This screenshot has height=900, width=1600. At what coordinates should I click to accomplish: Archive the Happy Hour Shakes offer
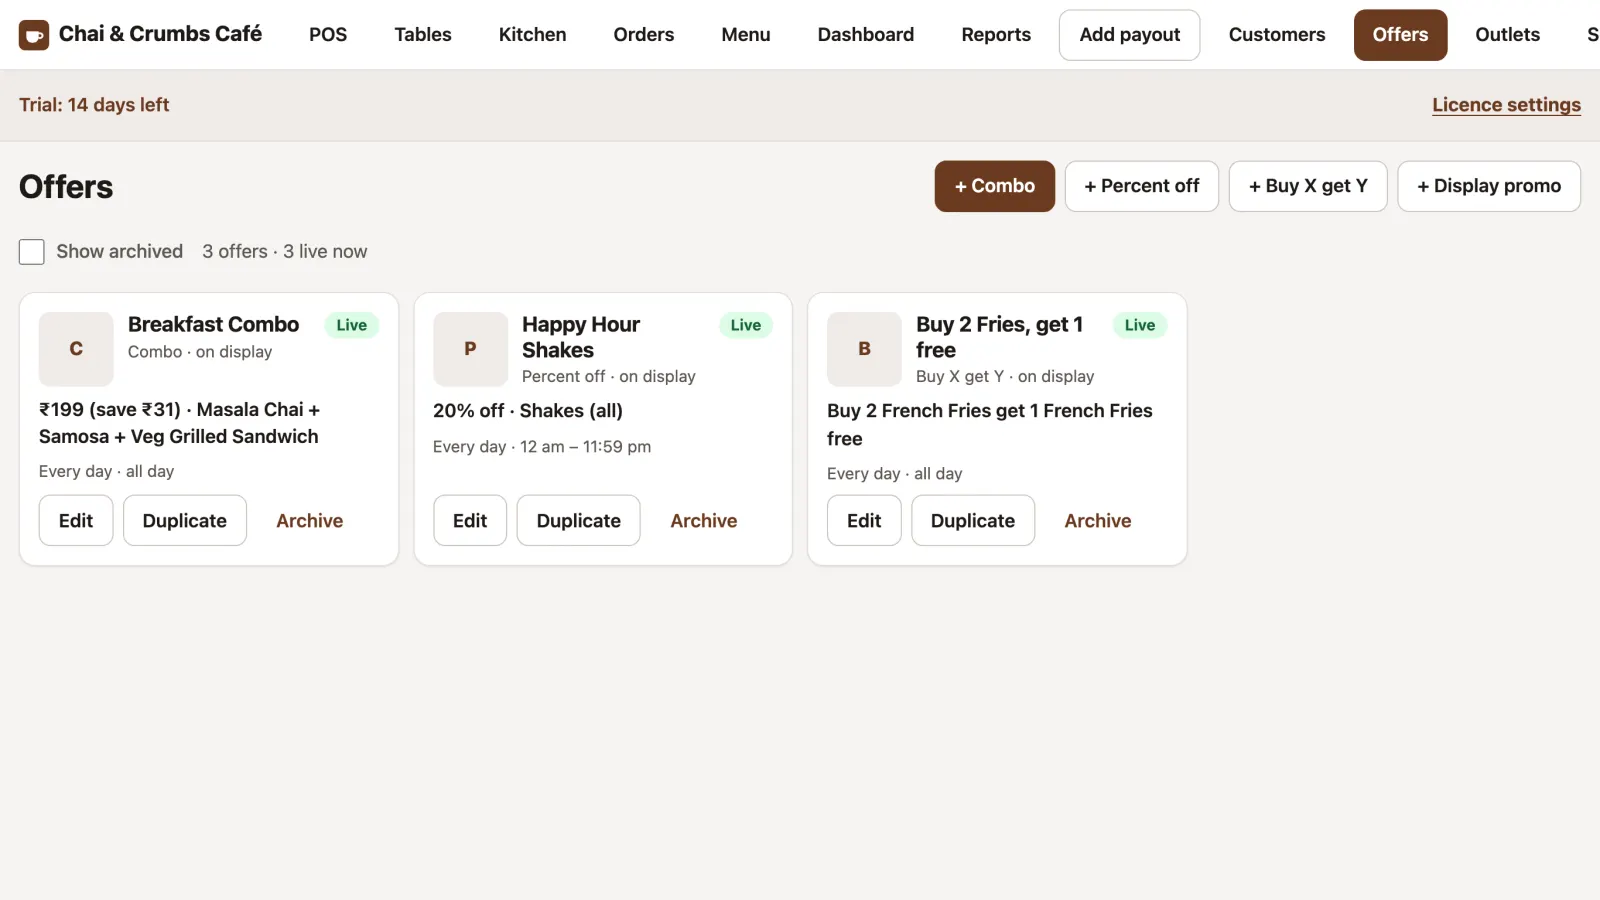(x=704, y=521)
